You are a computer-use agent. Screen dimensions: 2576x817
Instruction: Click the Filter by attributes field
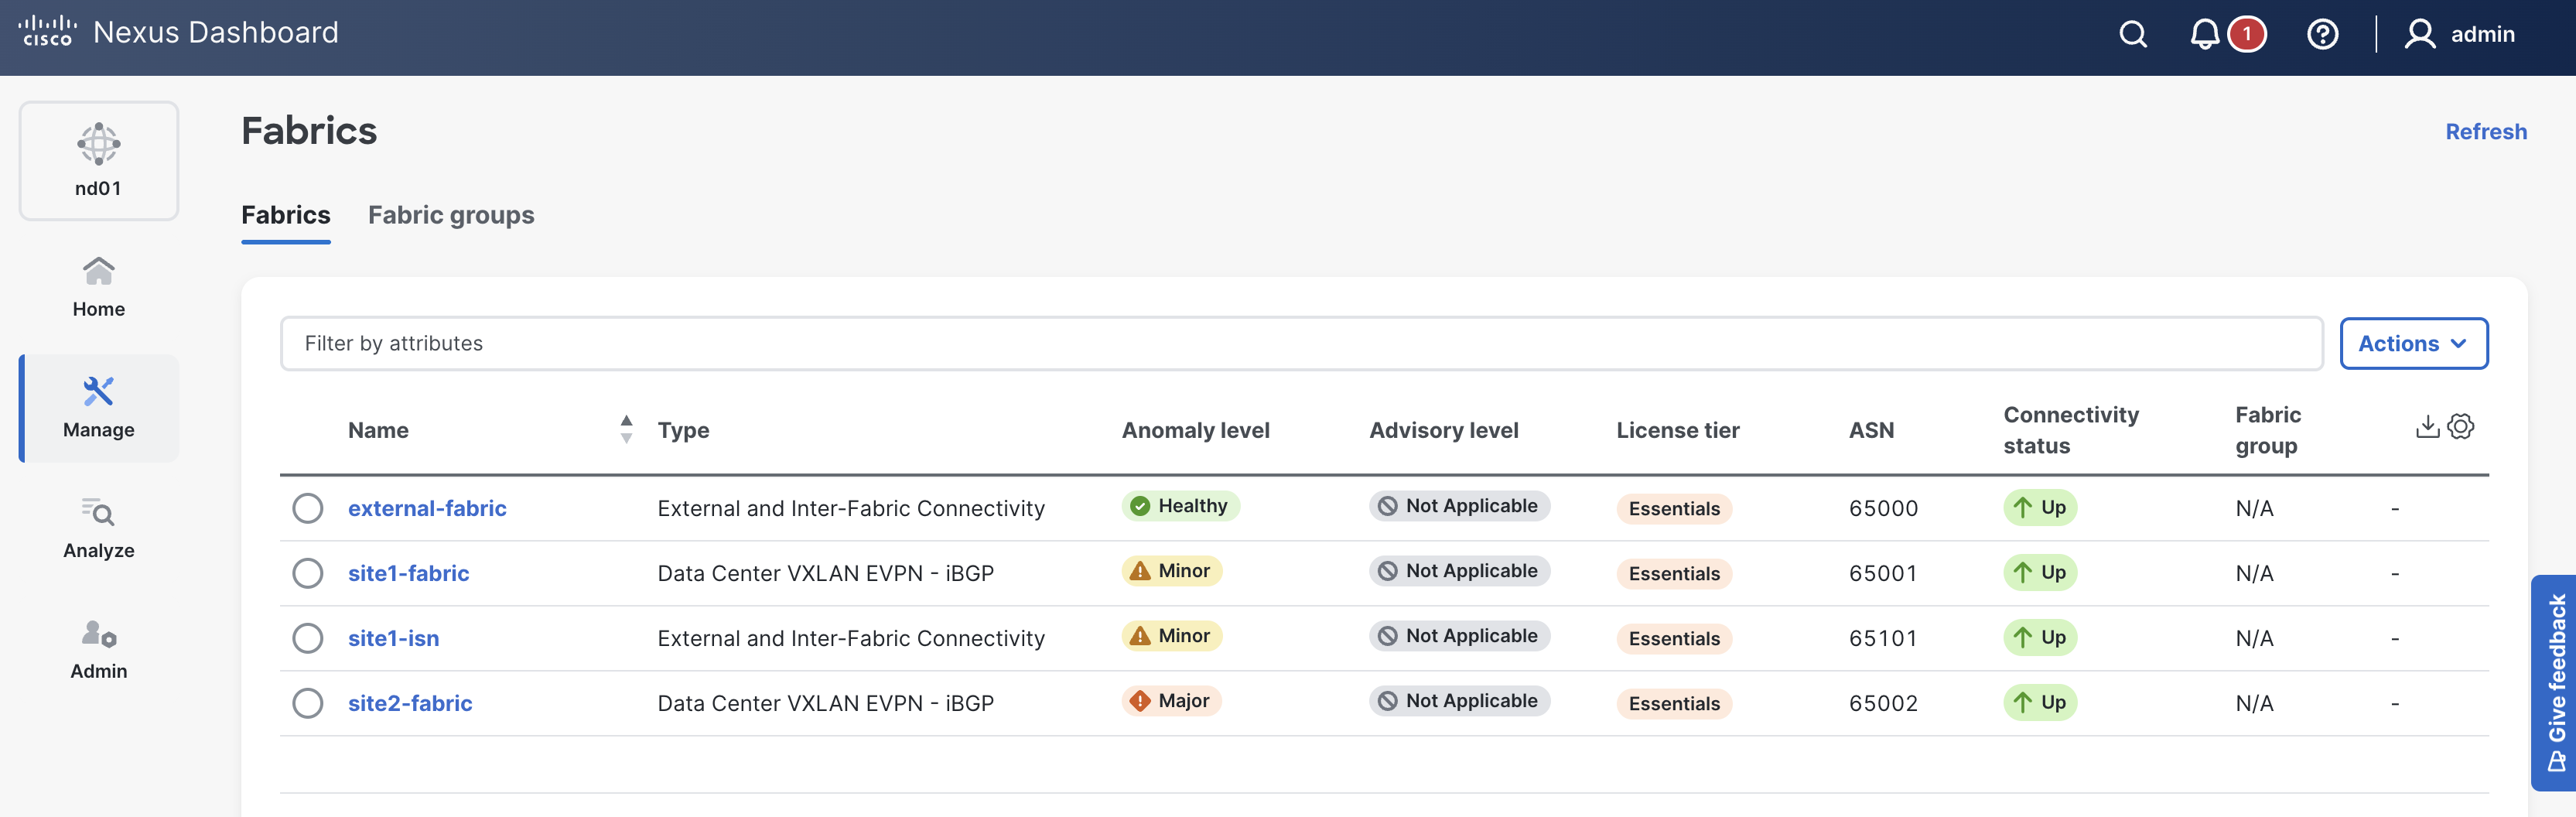[x=1300, y=344]
